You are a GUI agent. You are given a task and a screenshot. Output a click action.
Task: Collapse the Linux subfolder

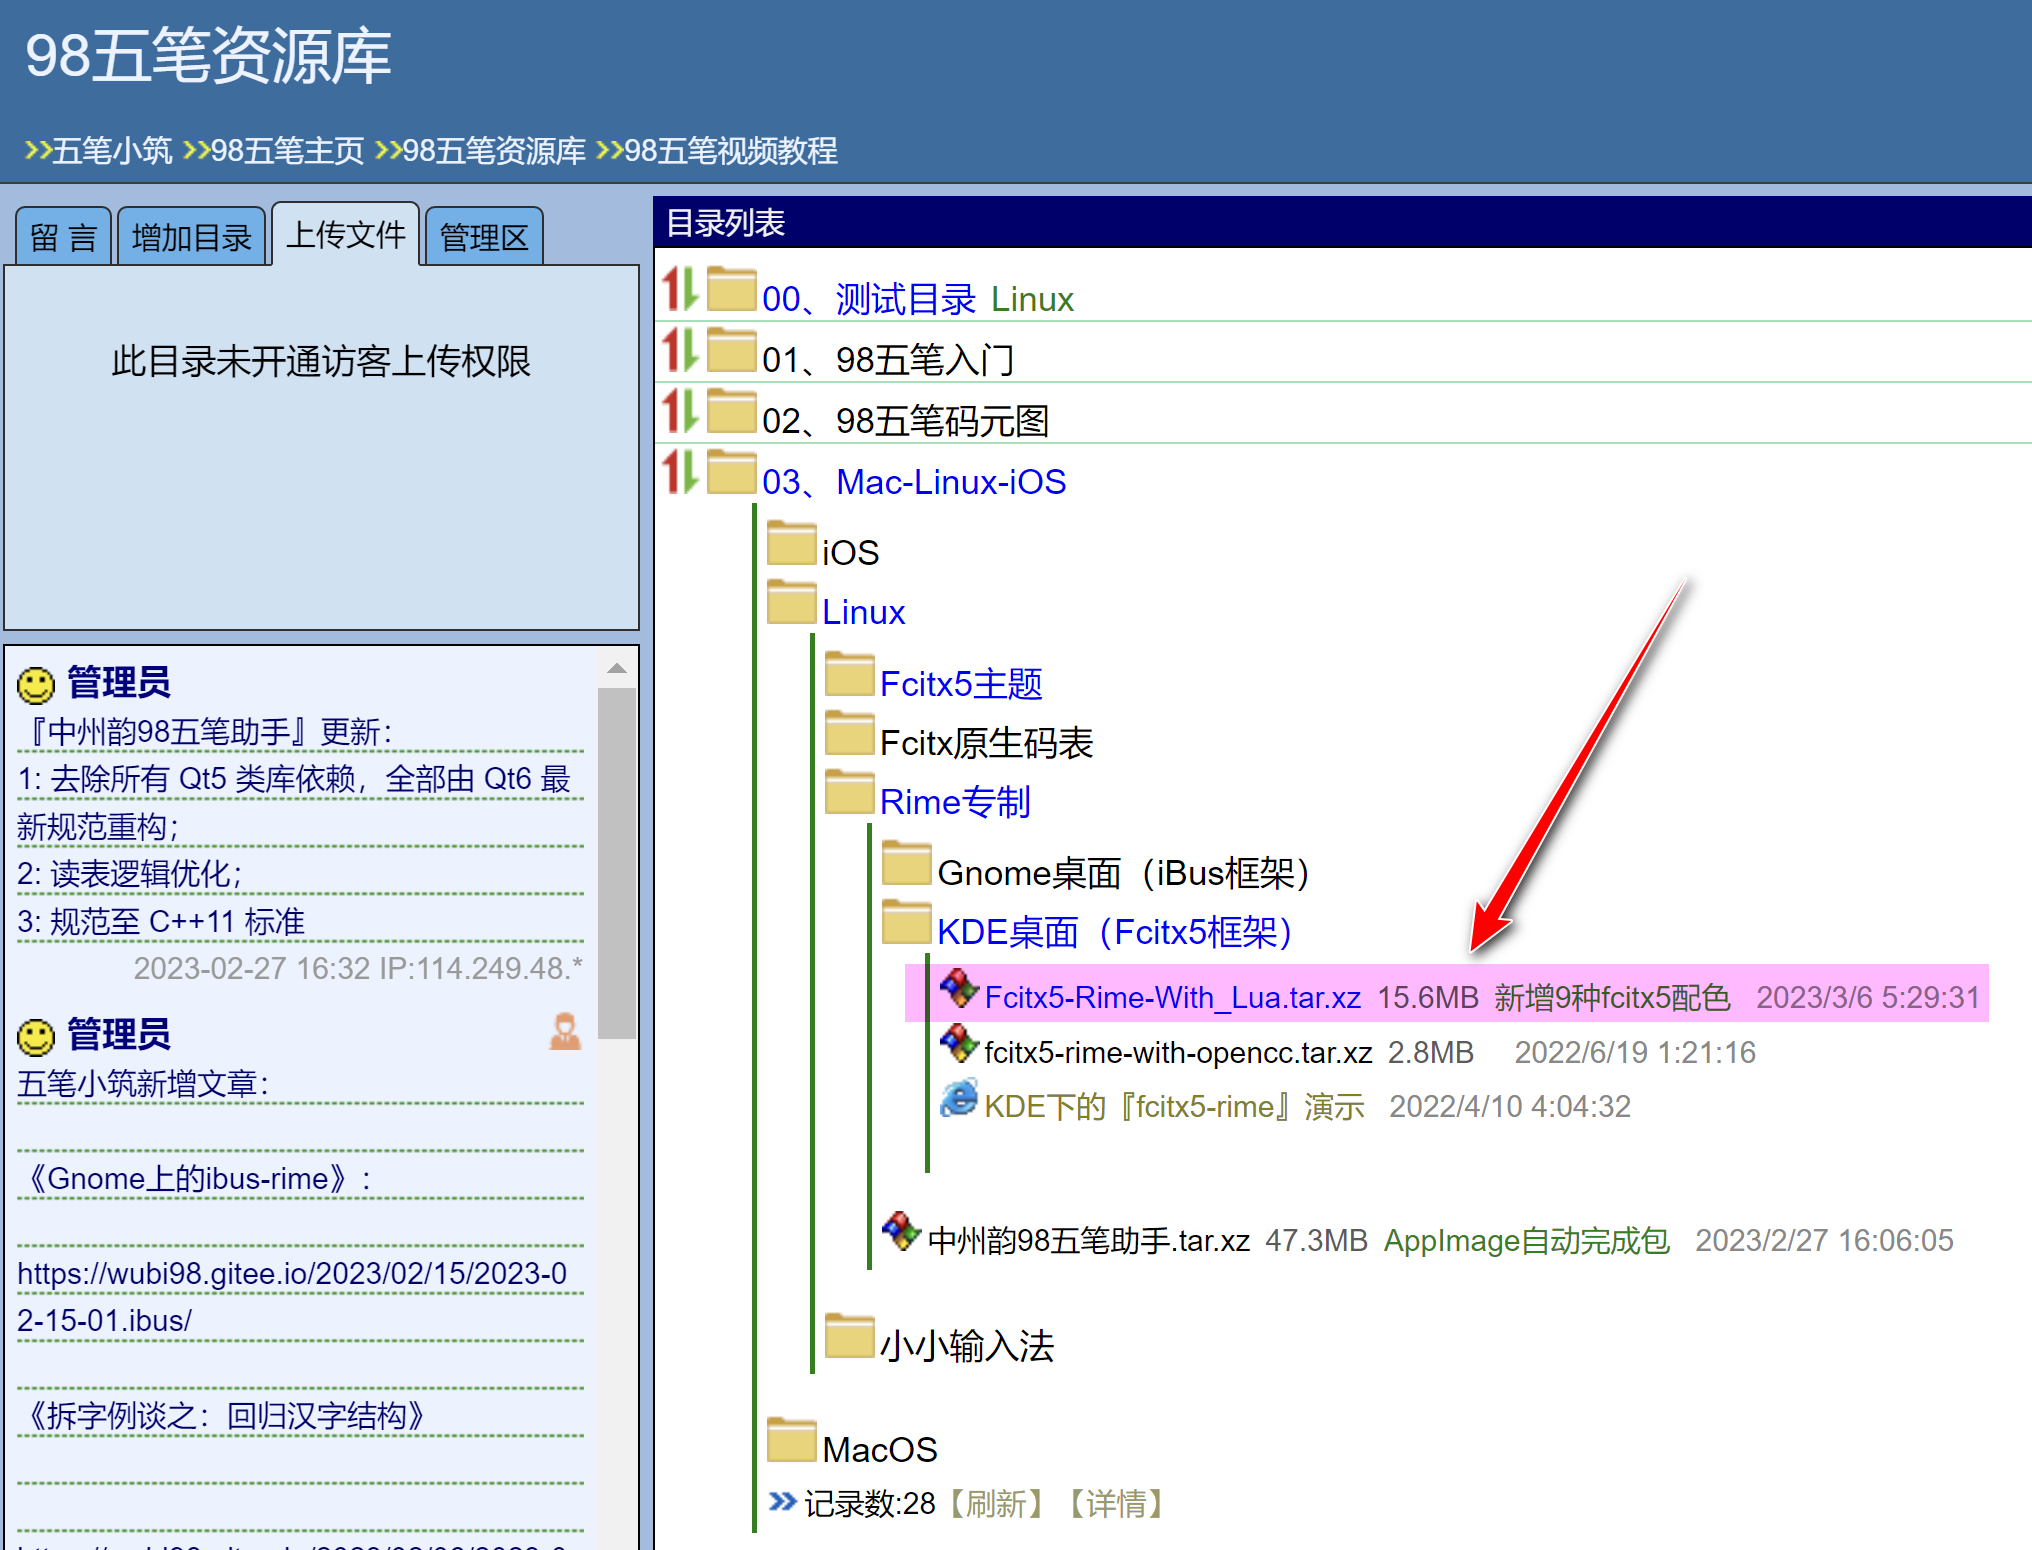click(863, 612)
